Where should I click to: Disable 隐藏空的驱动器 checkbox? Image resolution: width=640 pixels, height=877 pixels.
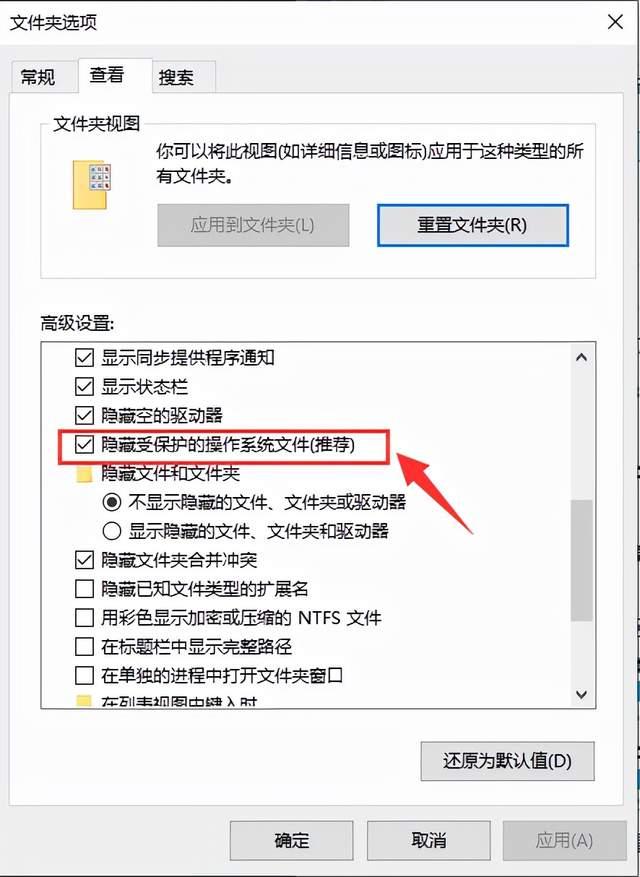tap(84, 416)
